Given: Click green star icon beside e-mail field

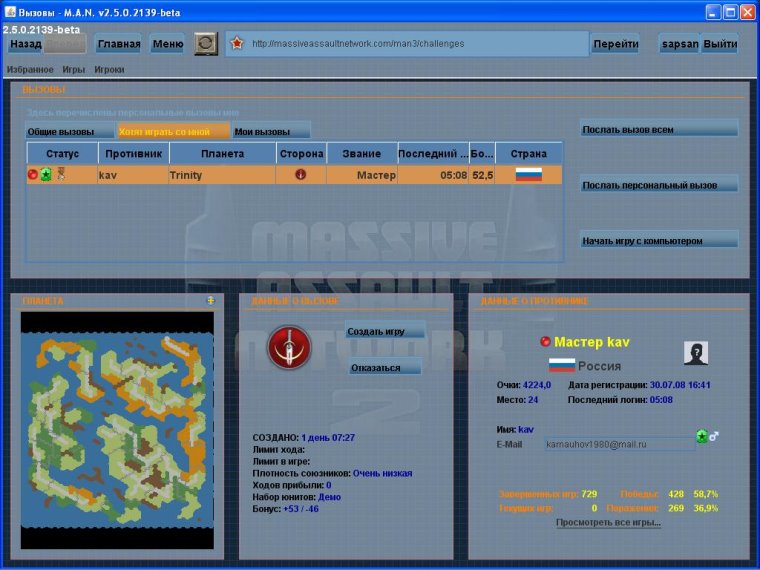Looking at the screenshot, I should [701, 436].
